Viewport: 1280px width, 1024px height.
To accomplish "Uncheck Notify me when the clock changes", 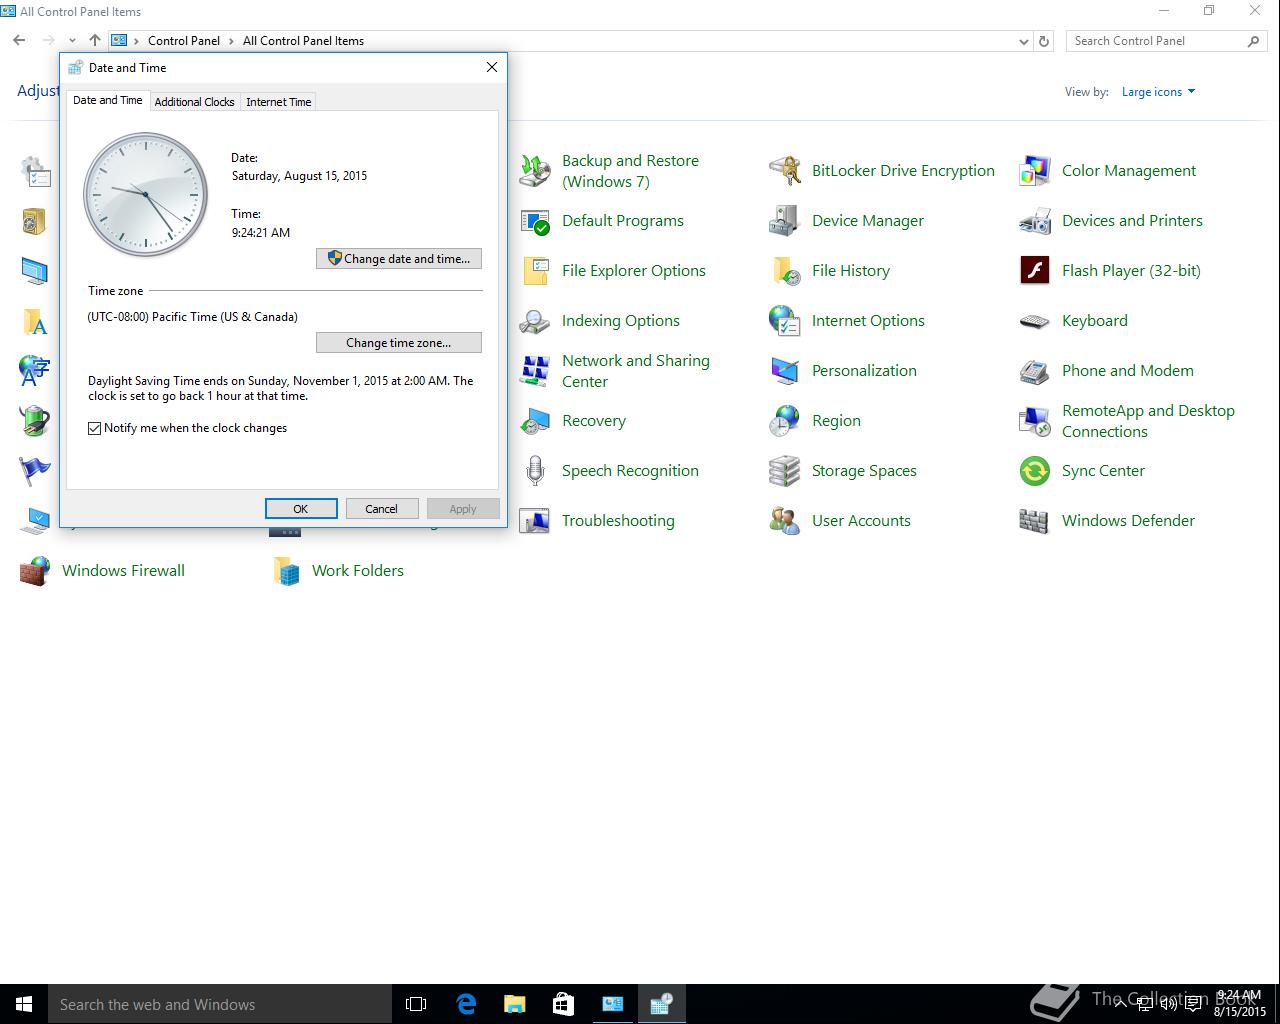I will [95, 428].
